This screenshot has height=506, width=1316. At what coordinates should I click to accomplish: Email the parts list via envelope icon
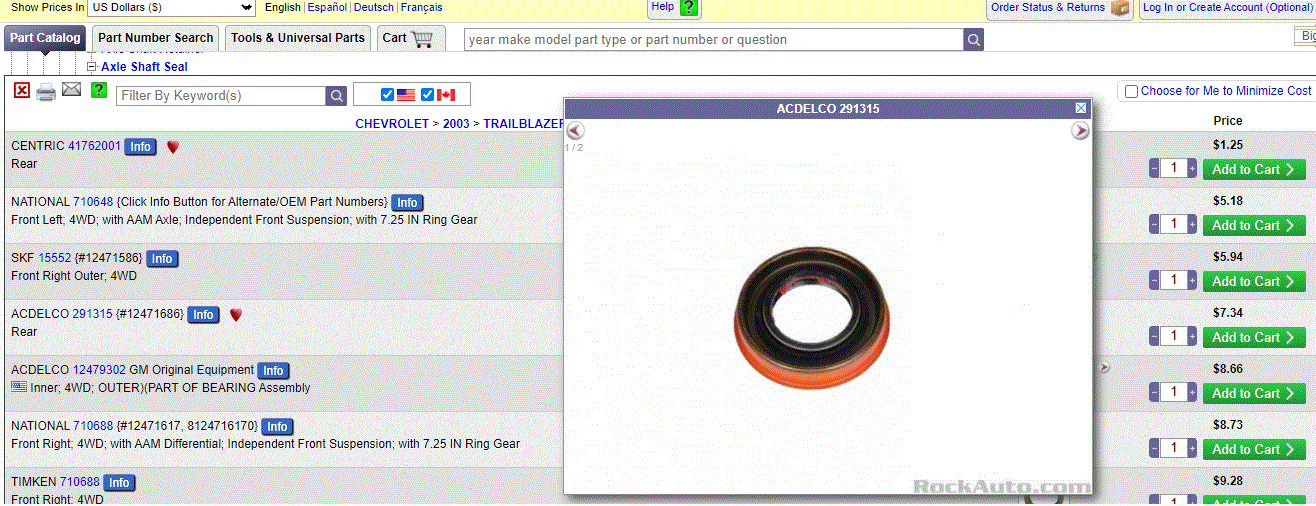71,90
